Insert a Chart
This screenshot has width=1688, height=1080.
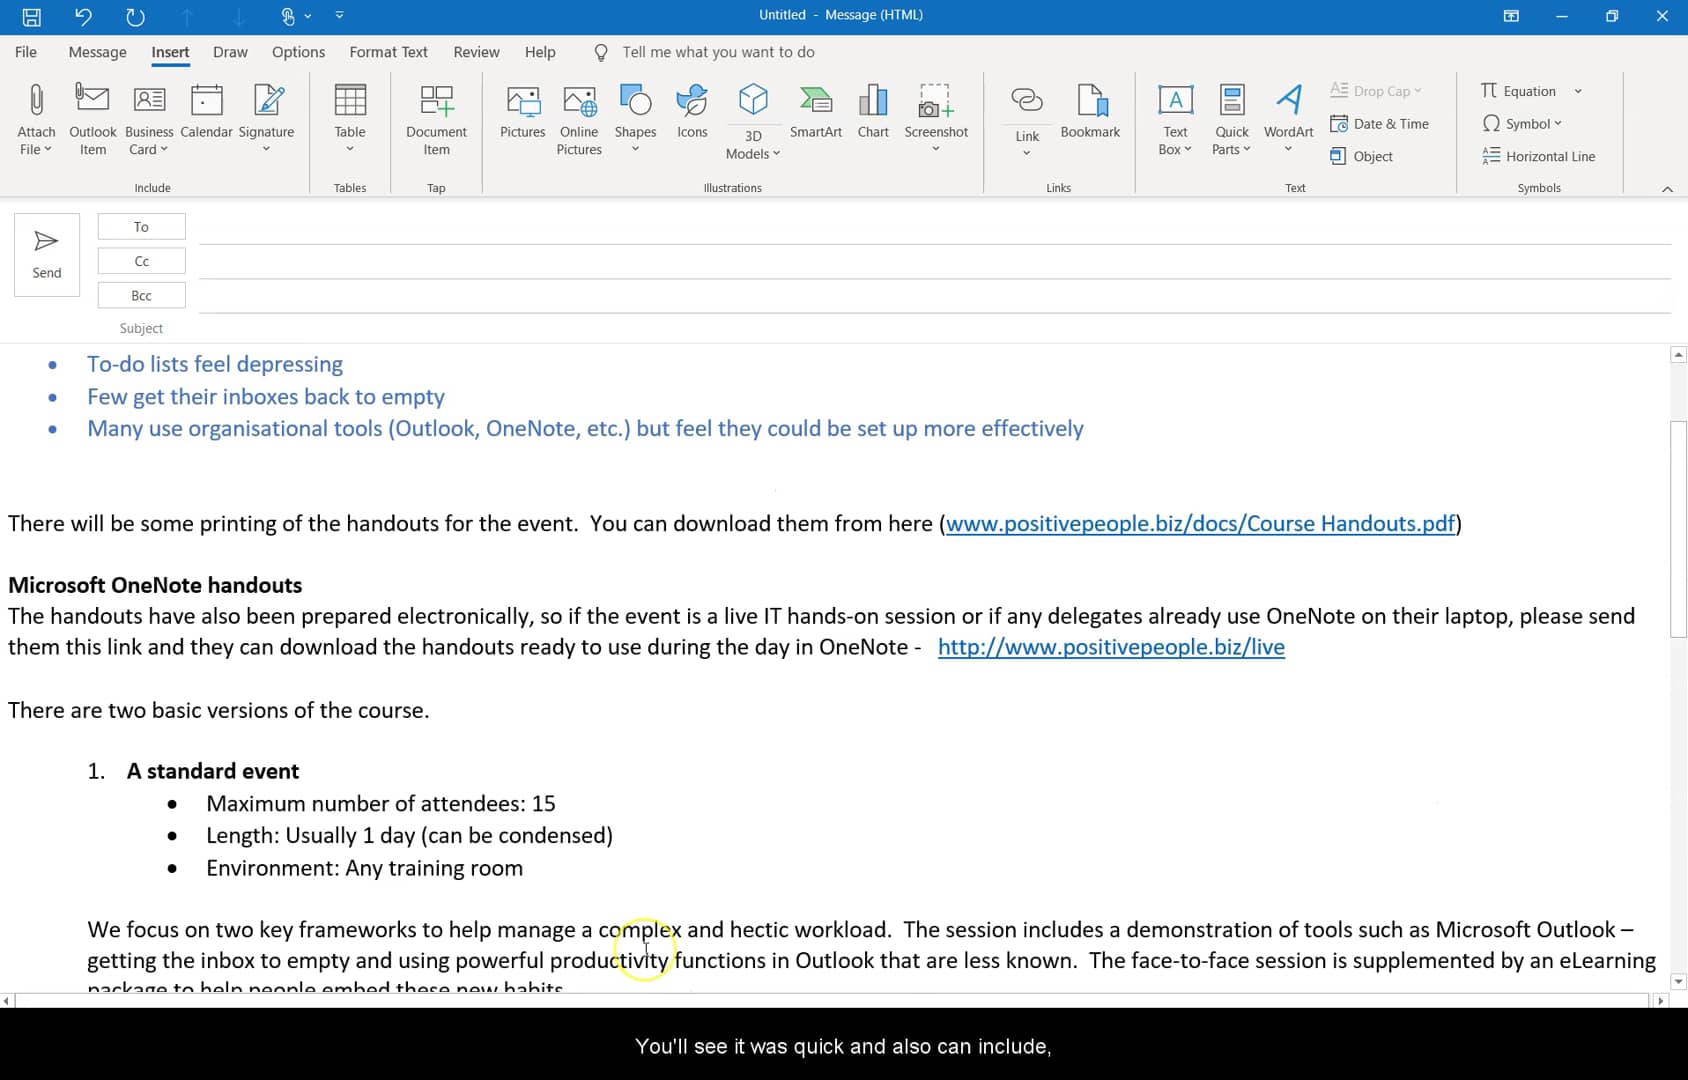873,112
